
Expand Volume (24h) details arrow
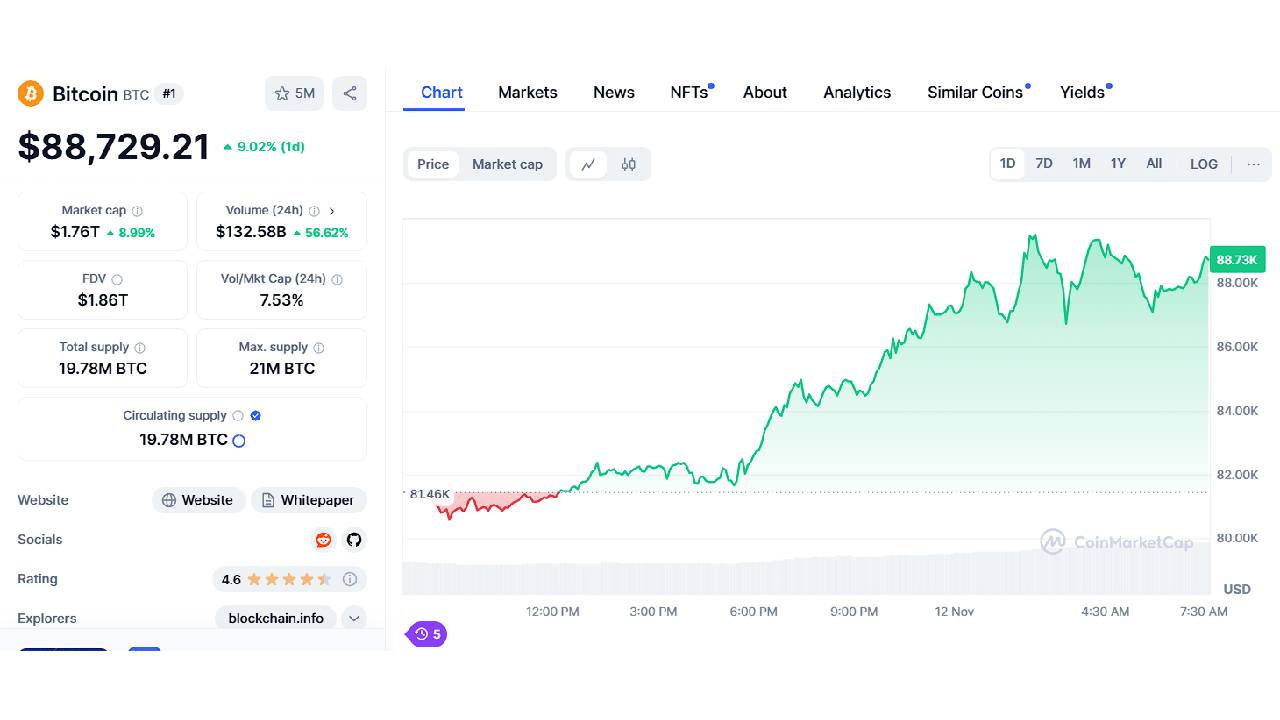point(332,211)
